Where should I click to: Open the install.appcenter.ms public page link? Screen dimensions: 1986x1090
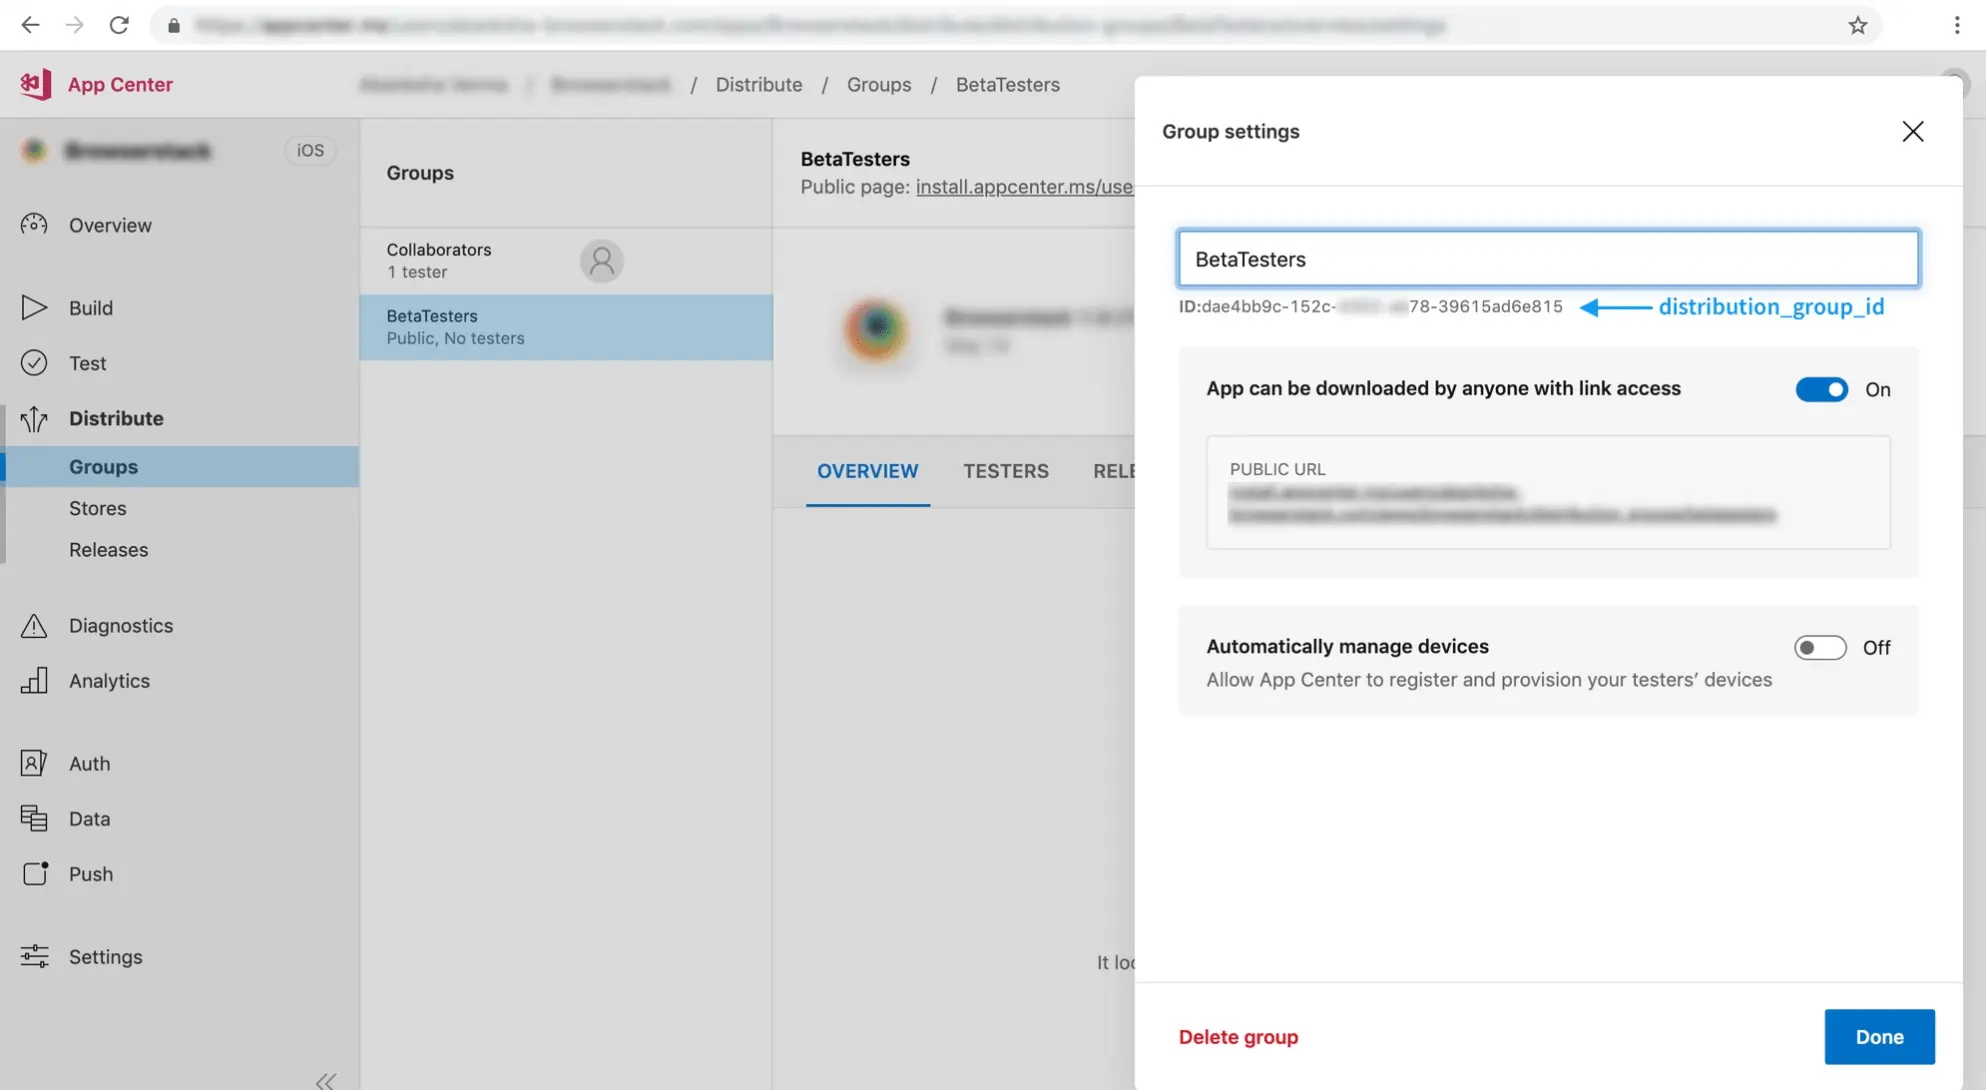(1024, 186)
